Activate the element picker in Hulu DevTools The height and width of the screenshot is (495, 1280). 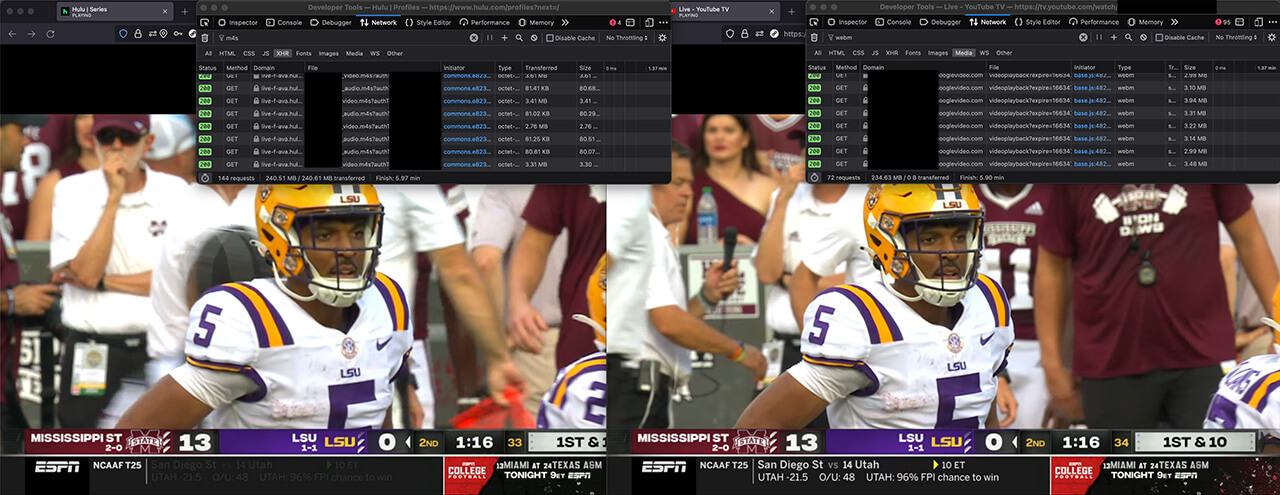click(204, 22)
